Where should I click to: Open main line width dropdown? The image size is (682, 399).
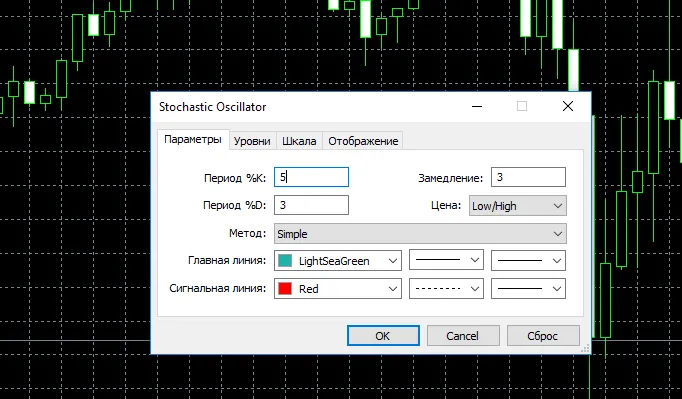(528, 261)
